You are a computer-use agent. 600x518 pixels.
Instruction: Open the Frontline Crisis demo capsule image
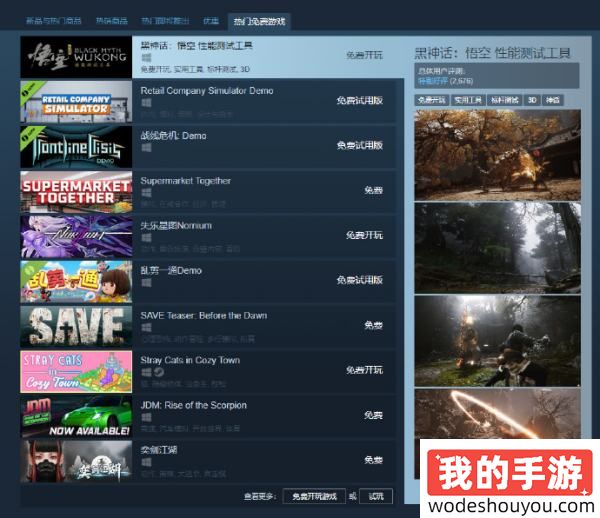click(76, 147)
